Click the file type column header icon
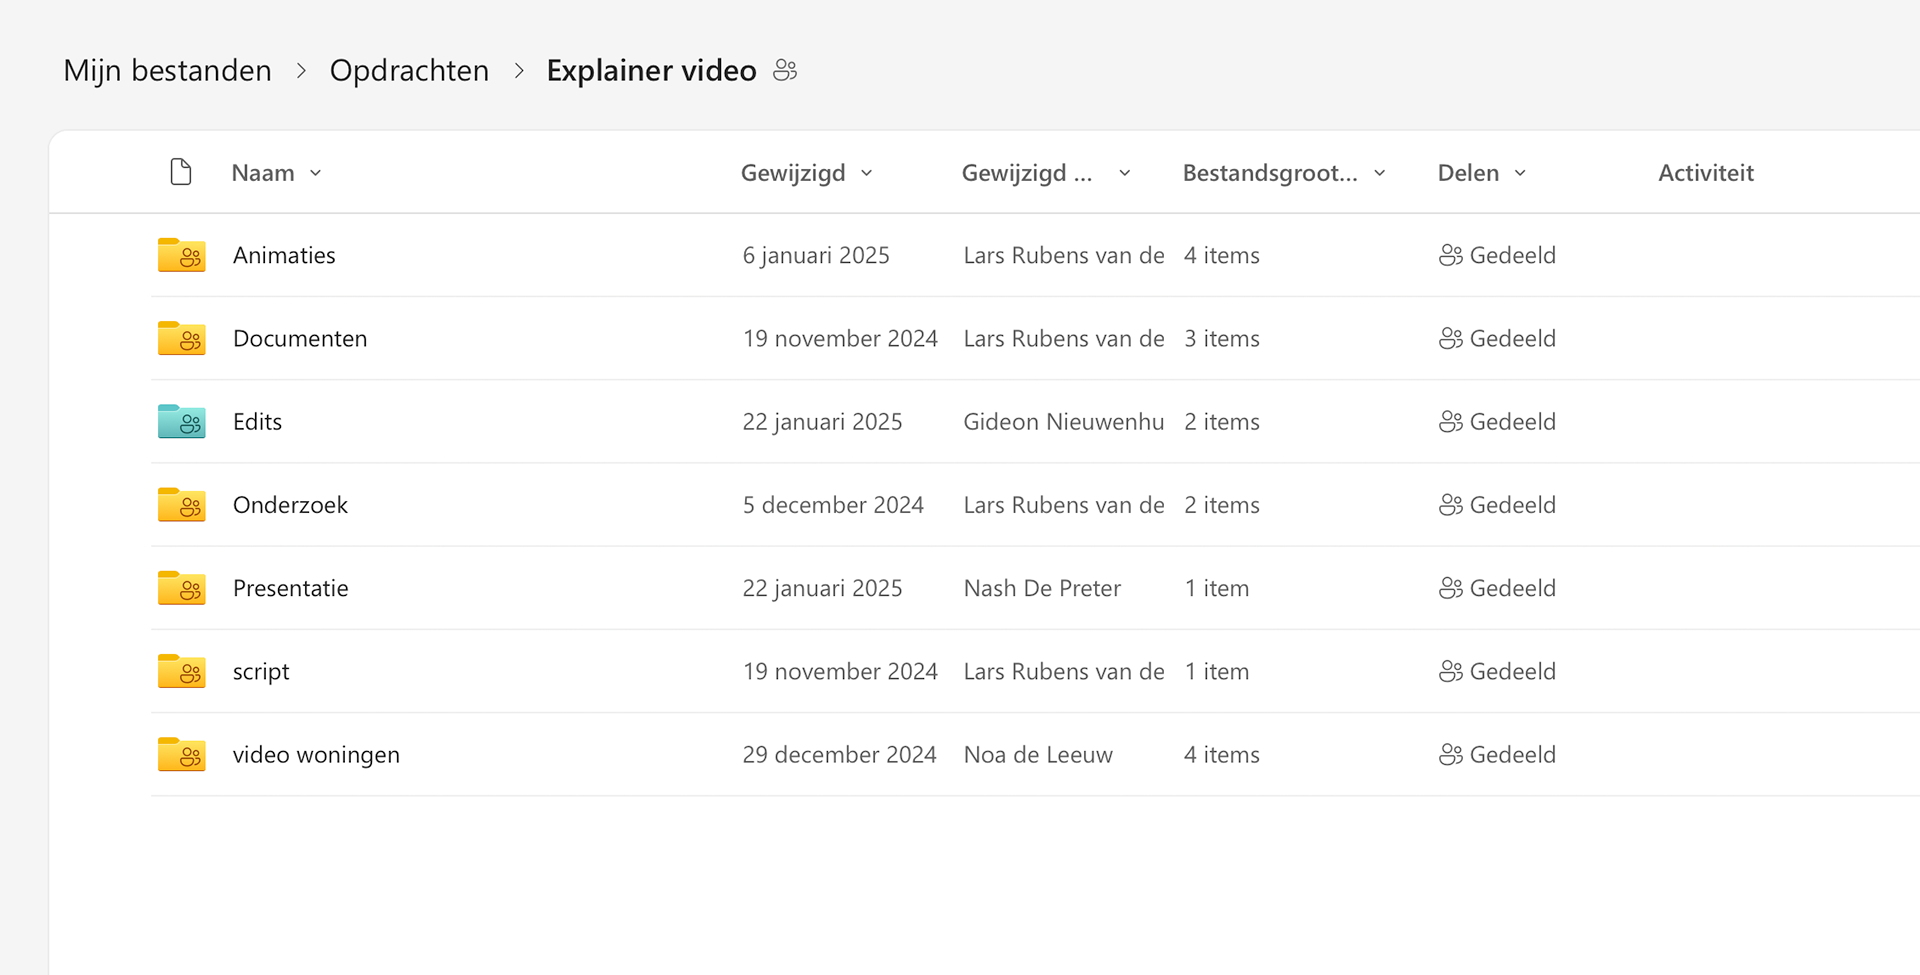Viewport: 1920px width, 975px height. (x=181, y=171)
